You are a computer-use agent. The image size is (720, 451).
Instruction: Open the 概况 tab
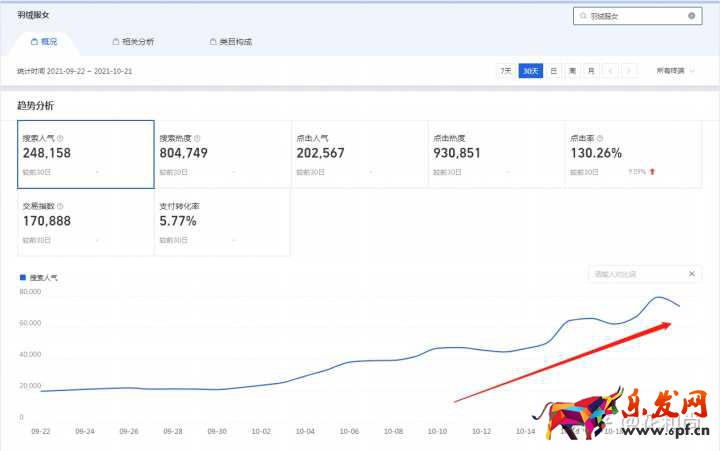(44, 42)
